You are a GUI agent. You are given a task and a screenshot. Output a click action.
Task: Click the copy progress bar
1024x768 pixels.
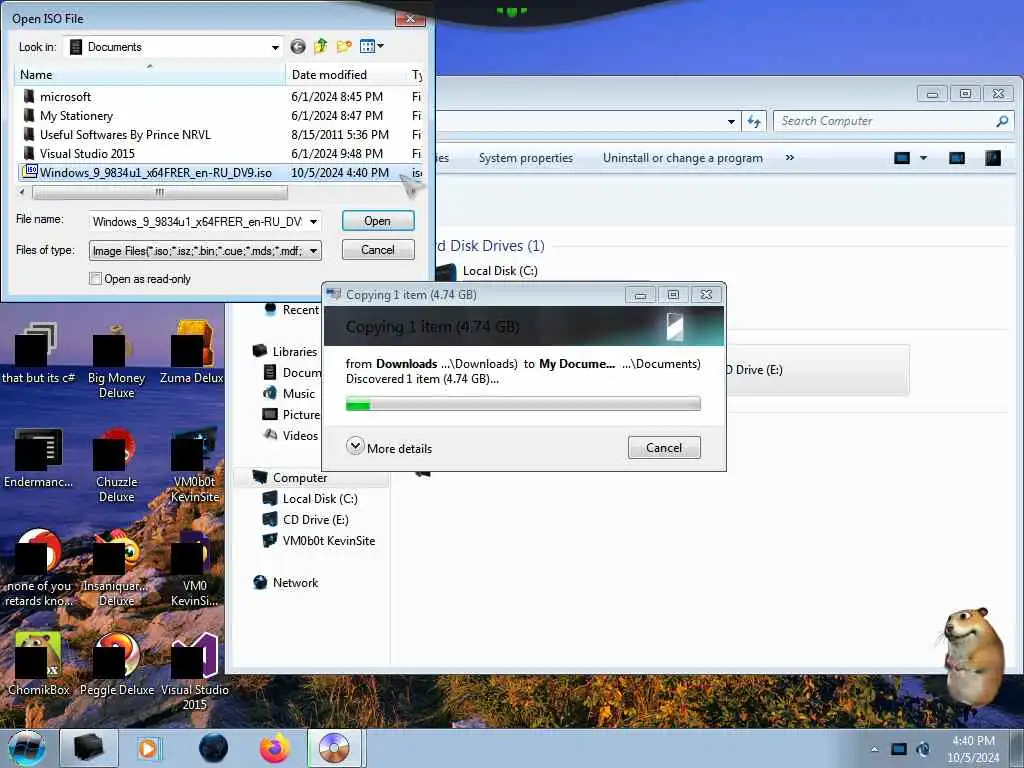(522, 404)
